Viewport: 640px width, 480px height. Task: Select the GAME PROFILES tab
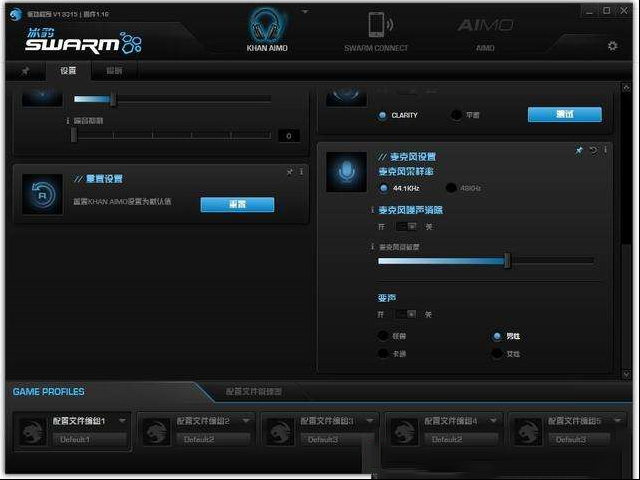pyautogui.click(x=48, y=392)
